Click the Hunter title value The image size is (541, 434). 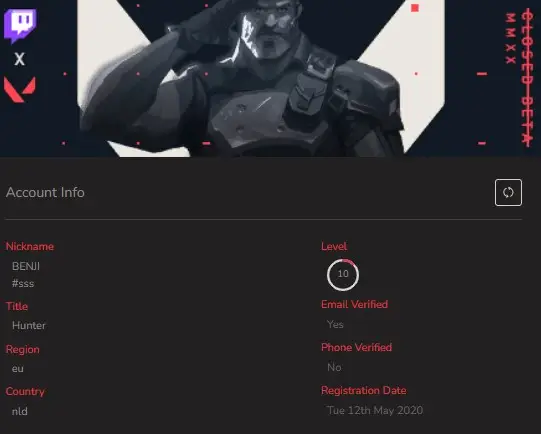(29, 325)
